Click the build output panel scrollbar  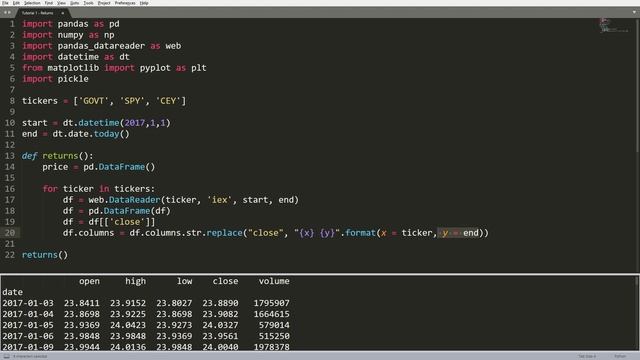pyautogui.click(x=637, y=313)
